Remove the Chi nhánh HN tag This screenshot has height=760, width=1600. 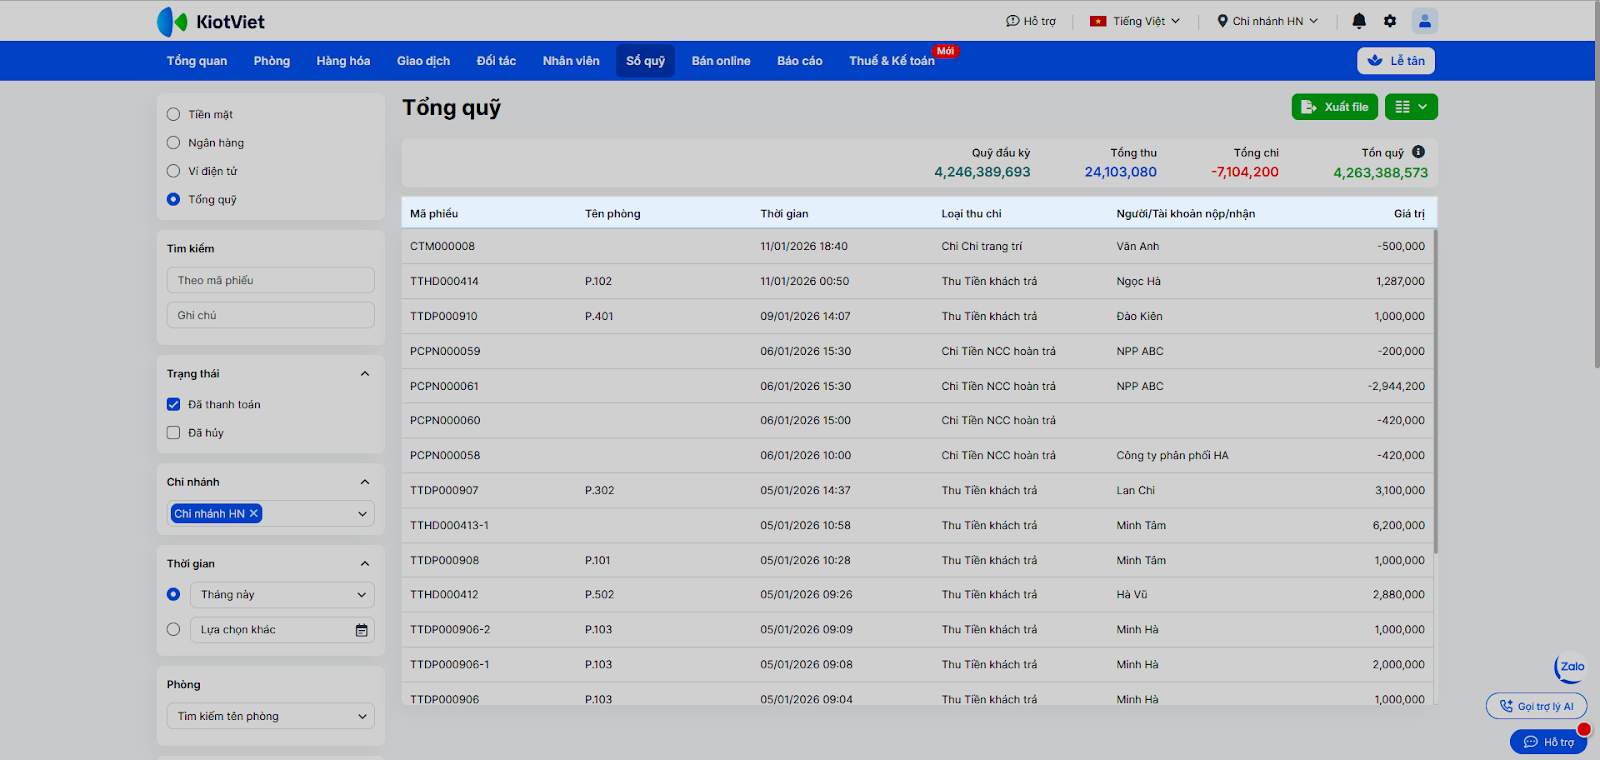coord(254,514)
